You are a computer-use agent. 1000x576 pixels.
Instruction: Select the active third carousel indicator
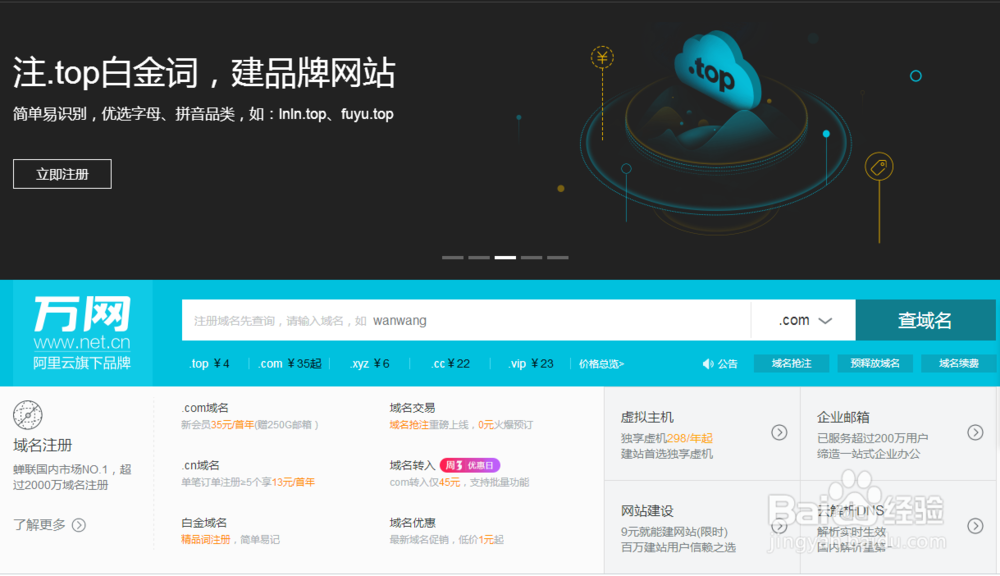point(505,258)
